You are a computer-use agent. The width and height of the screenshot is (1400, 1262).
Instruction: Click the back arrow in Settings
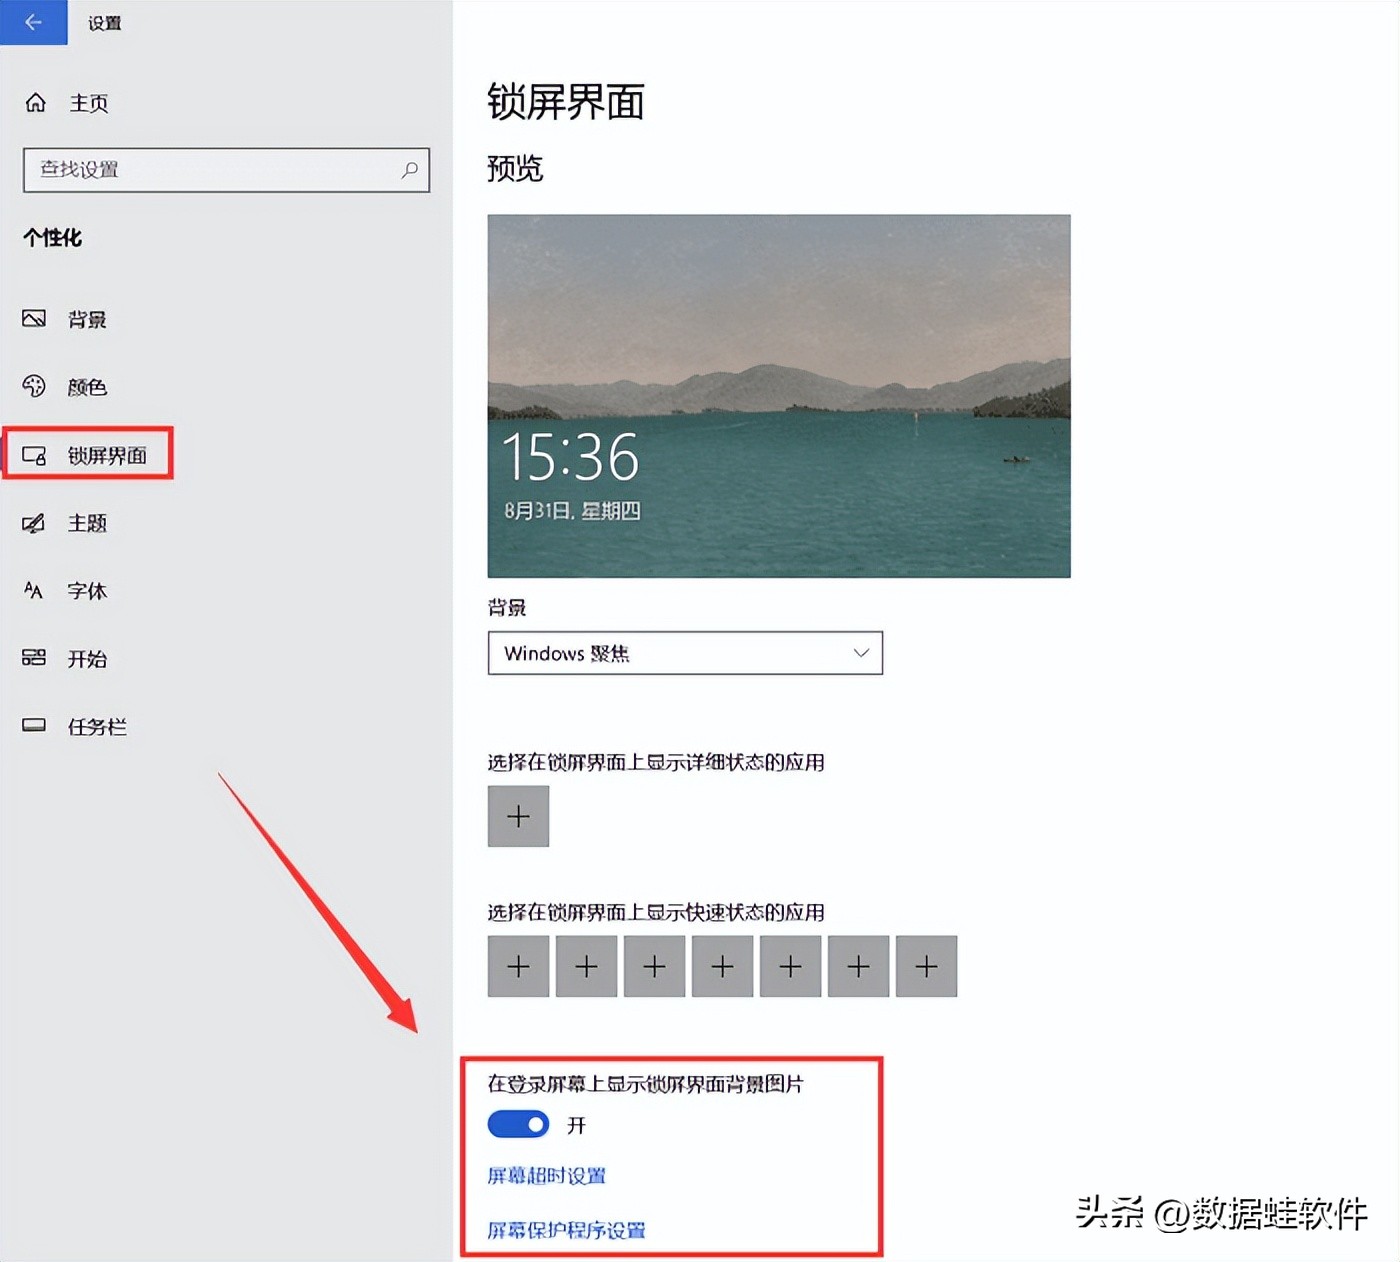point(33,22)
